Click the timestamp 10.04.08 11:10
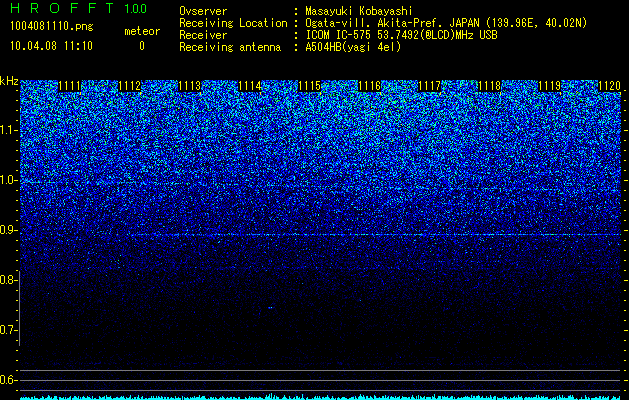The image size is (629, 400). tap(51, 46)
